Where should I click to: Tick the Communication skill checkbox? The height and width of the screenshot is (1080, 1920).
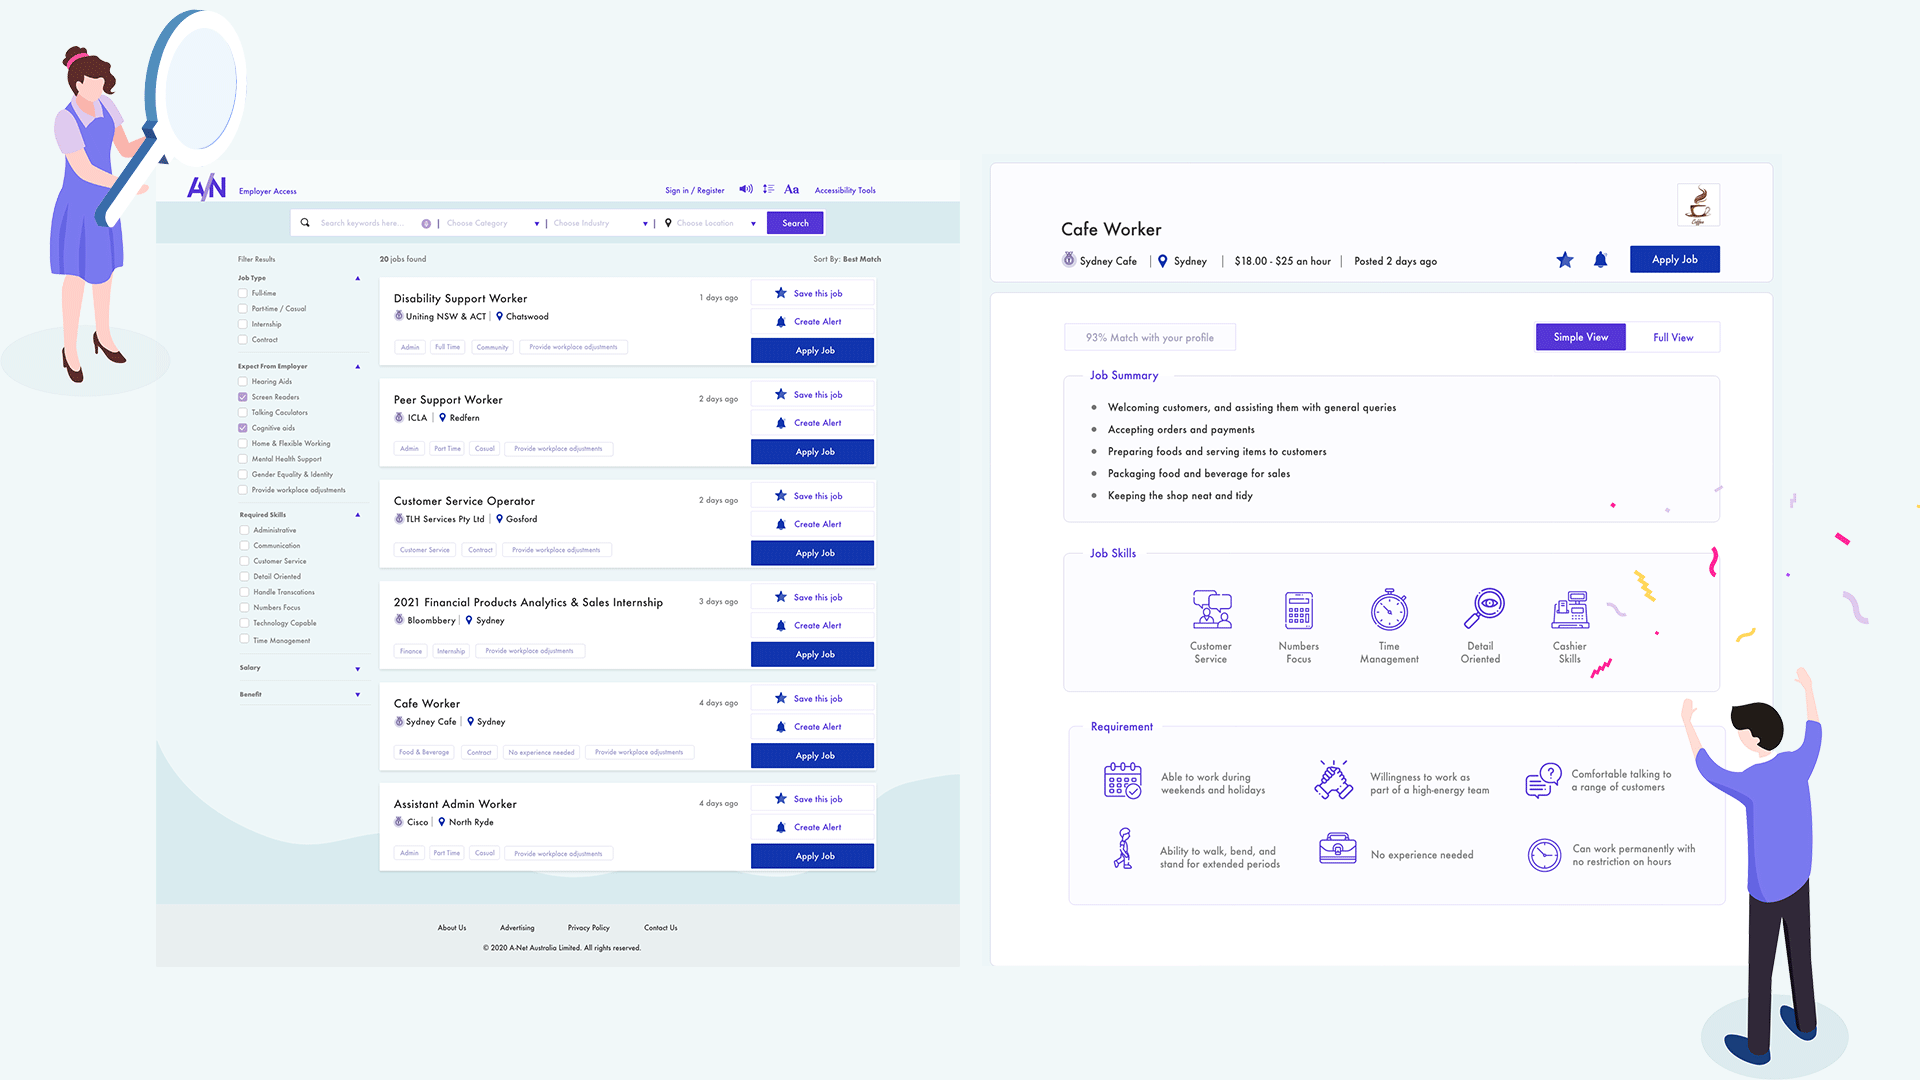(x=244, y=546)
